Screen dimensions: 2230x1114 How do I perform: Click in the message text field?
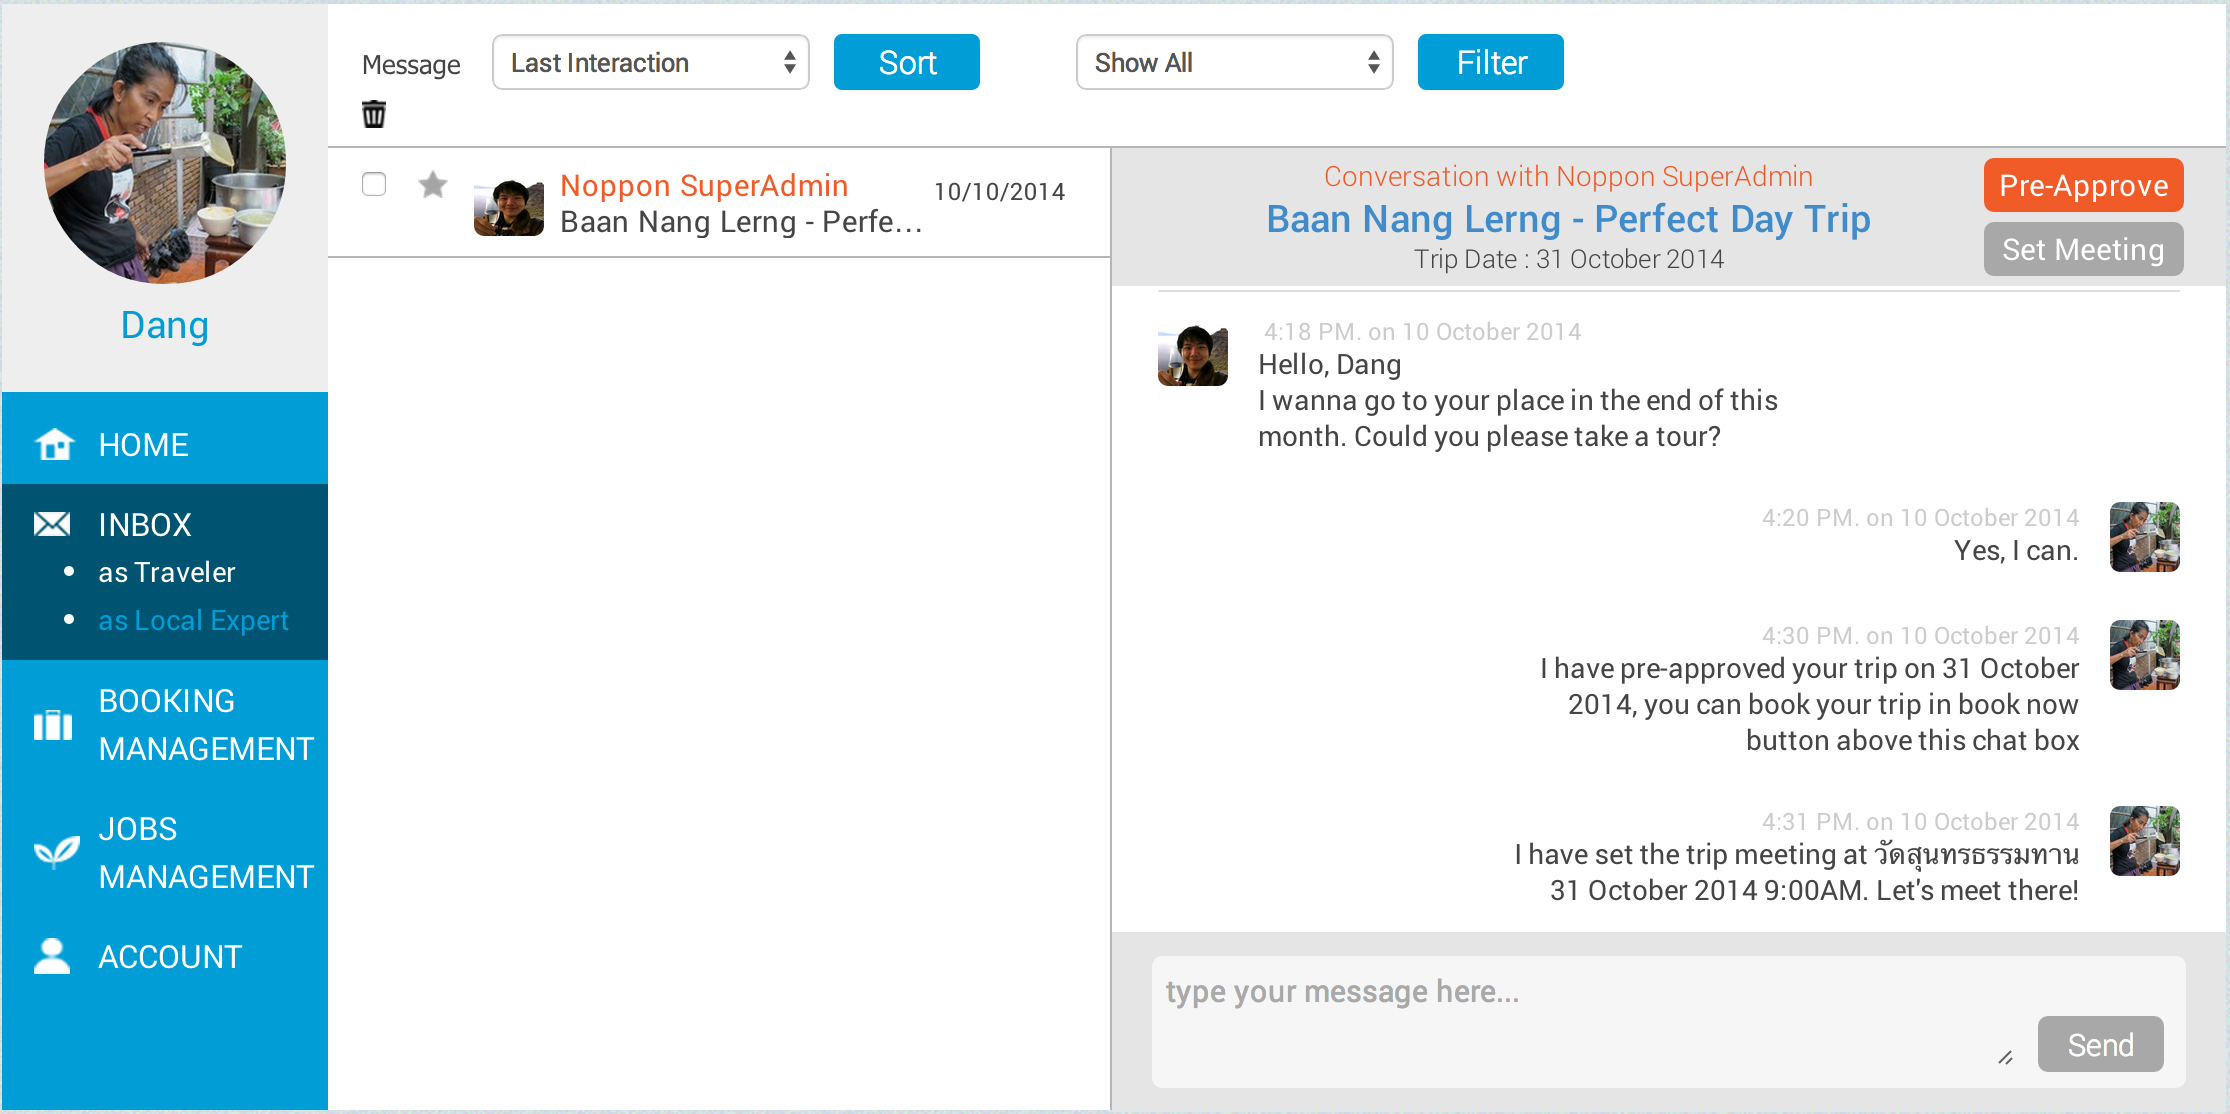click(1590, 1020)
